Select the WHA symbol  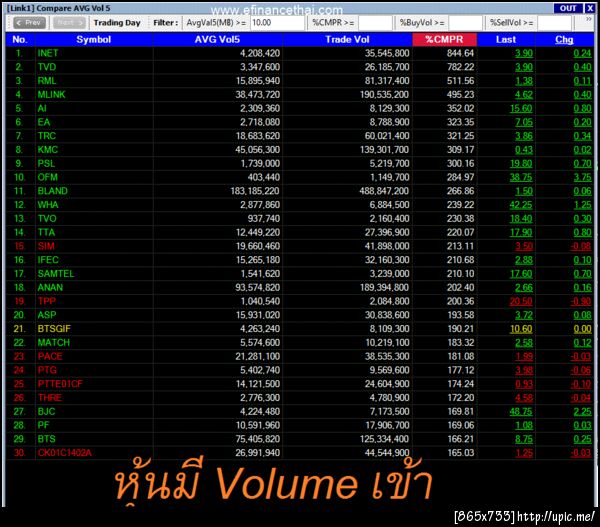[x=48, y=205]
